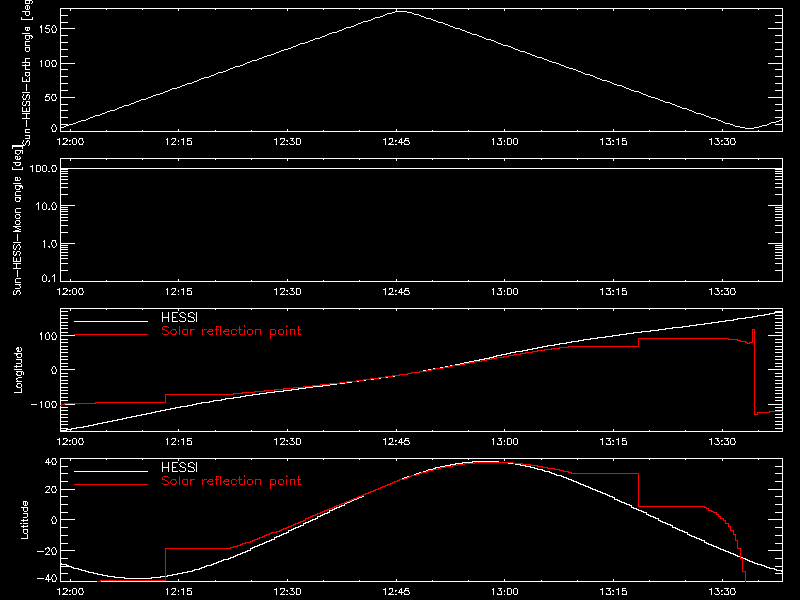This screenshot has width=800, height=600.
Task: Click the Longitude axis label
Action: 18,370
